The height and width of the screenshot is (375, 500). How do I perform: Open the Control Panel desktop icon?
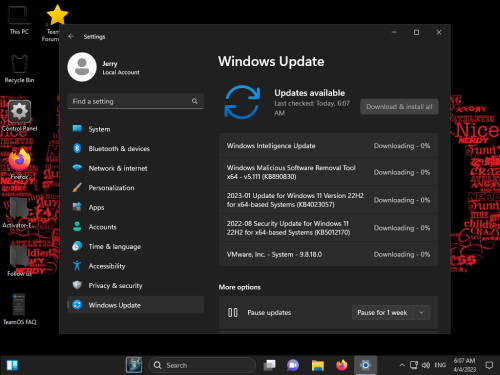pyautogui.click(x=19, y=116)
